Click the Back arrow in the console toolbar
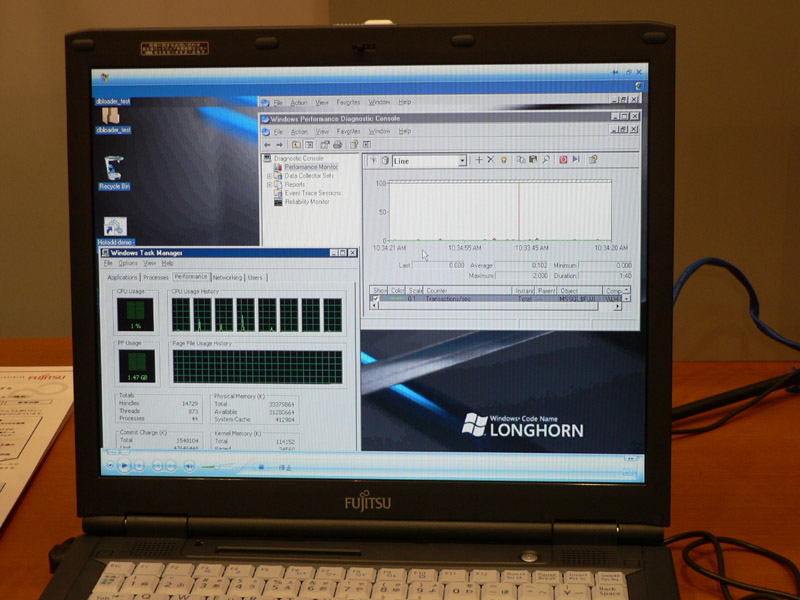 pos(267,145)
